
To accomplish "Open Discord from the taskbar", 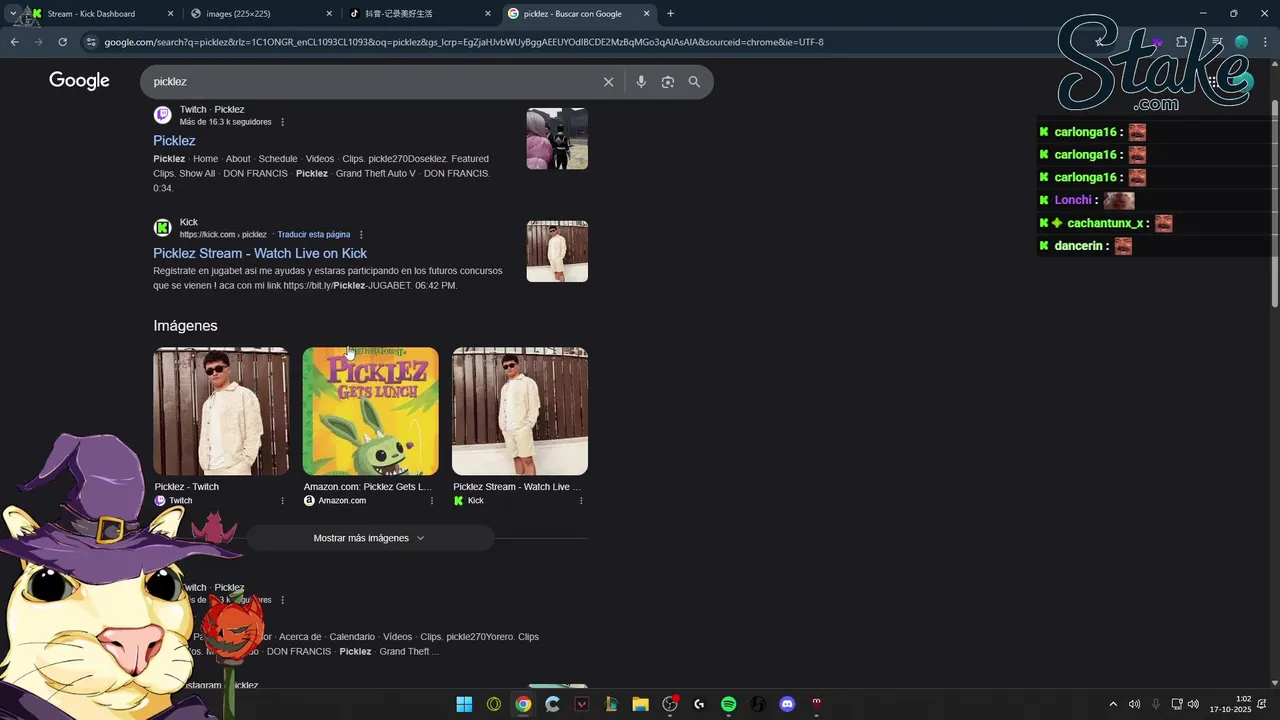I will click(787, 704).
